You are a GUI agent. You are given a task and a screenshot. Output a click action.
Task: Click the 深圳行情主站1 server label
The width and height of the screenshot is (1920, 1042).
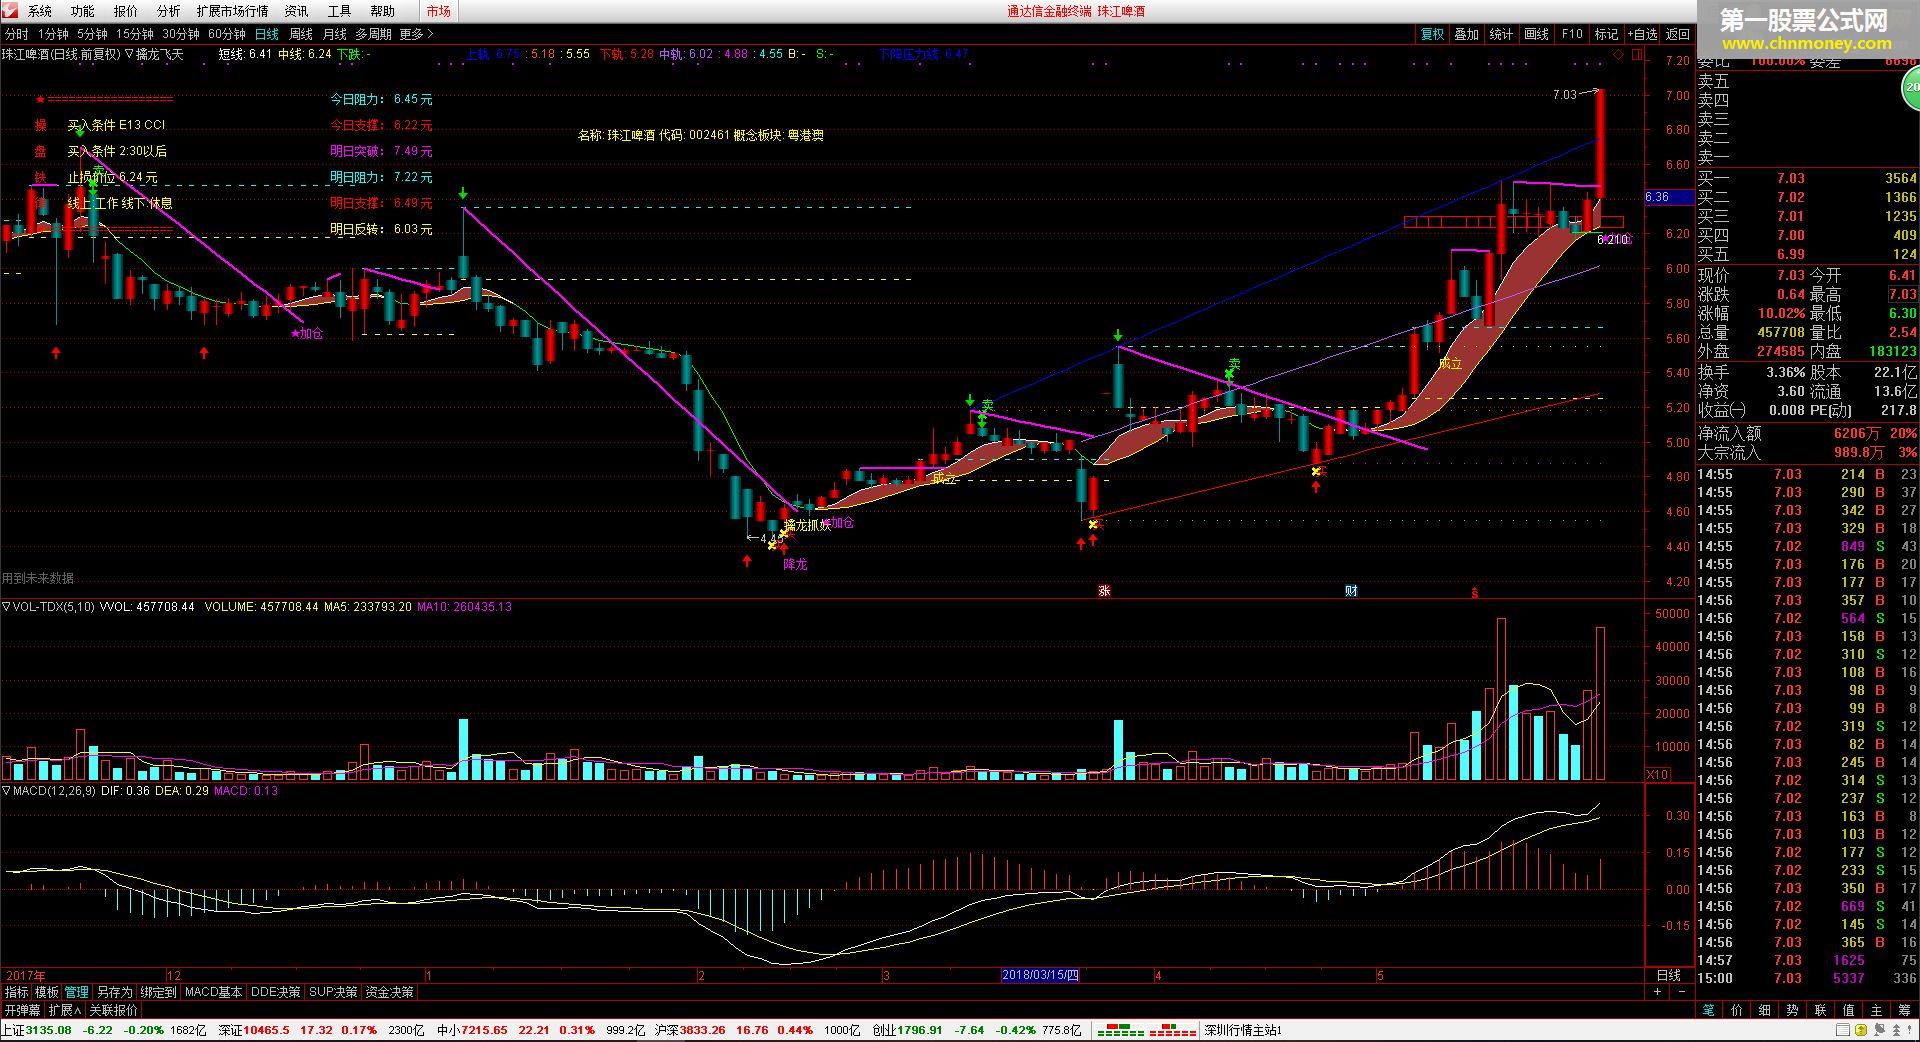click(1242, 1030)
